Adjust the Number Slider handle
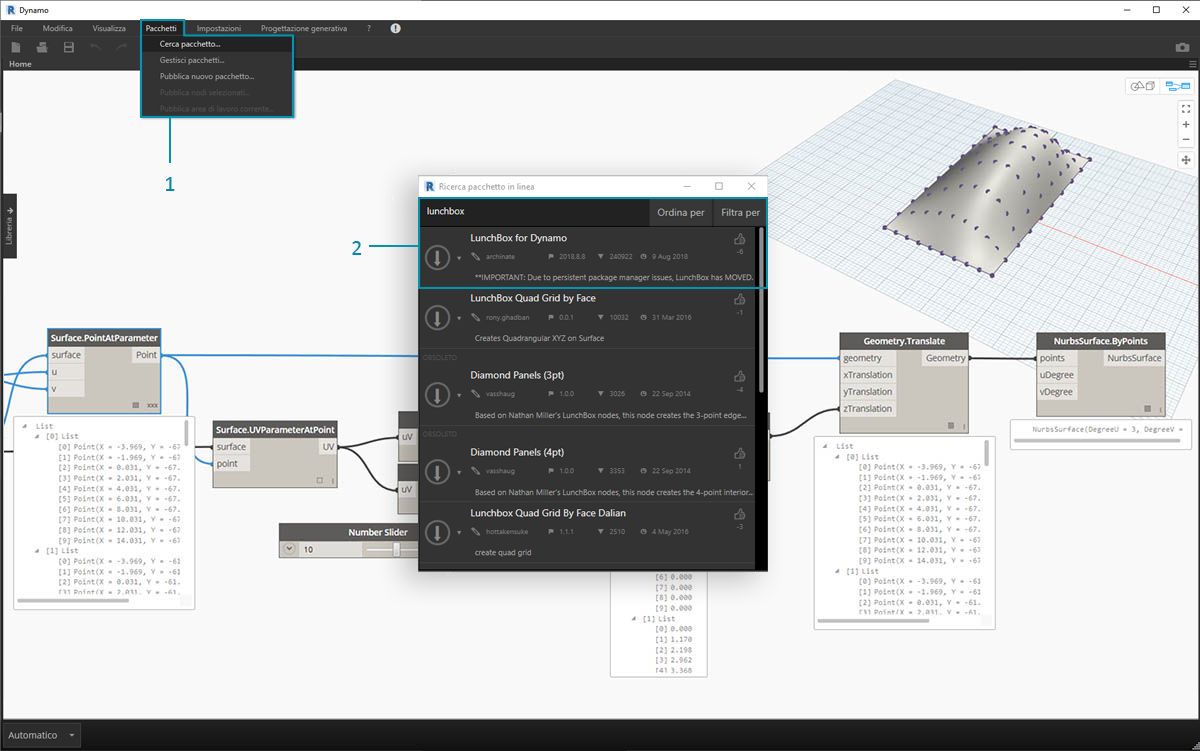The width and height of the screenshot is (1200, 751). pos(396,549)
